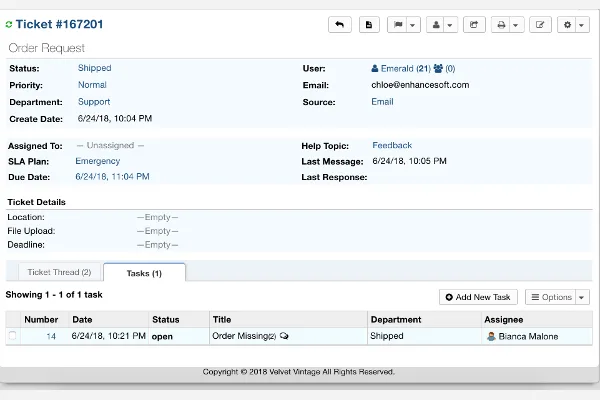Expand the assign dropdown arrow

450,25
